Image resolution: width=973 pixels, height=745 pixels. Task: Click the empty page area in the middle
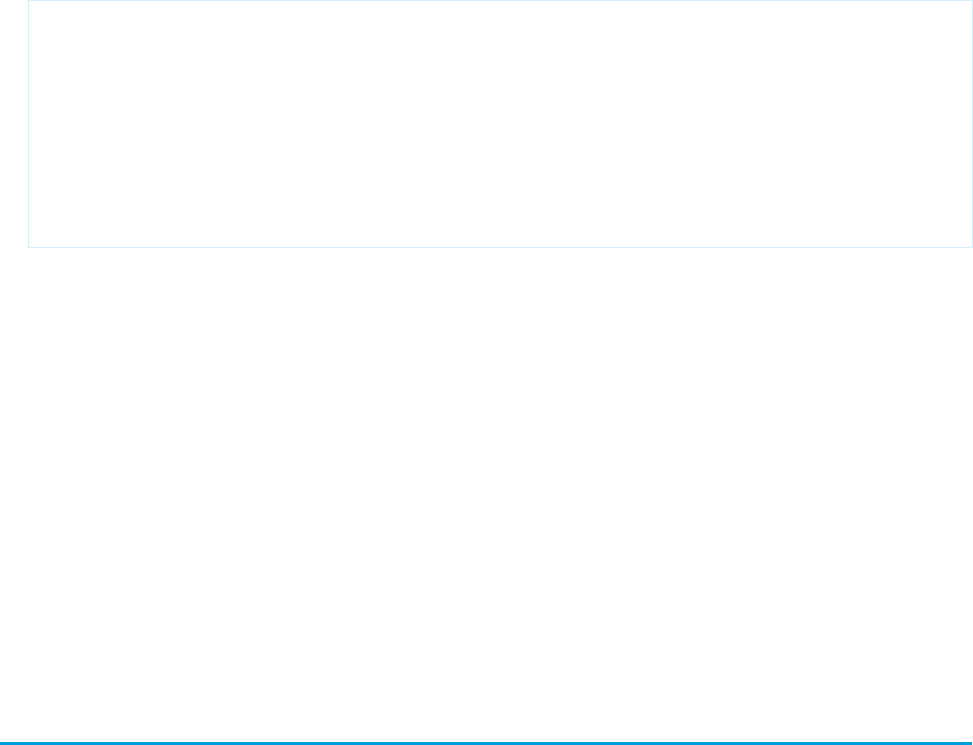coord(486,480)
